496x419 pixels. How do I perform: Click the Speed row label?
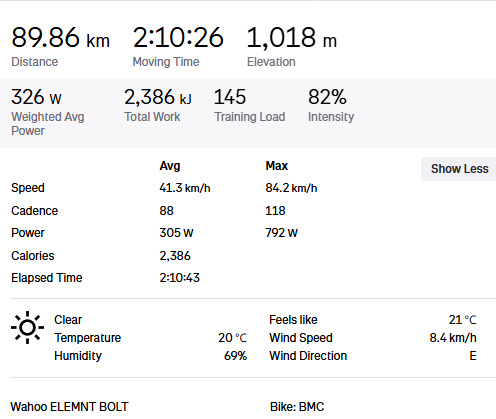pyautogui.click(x=28, y=188)
